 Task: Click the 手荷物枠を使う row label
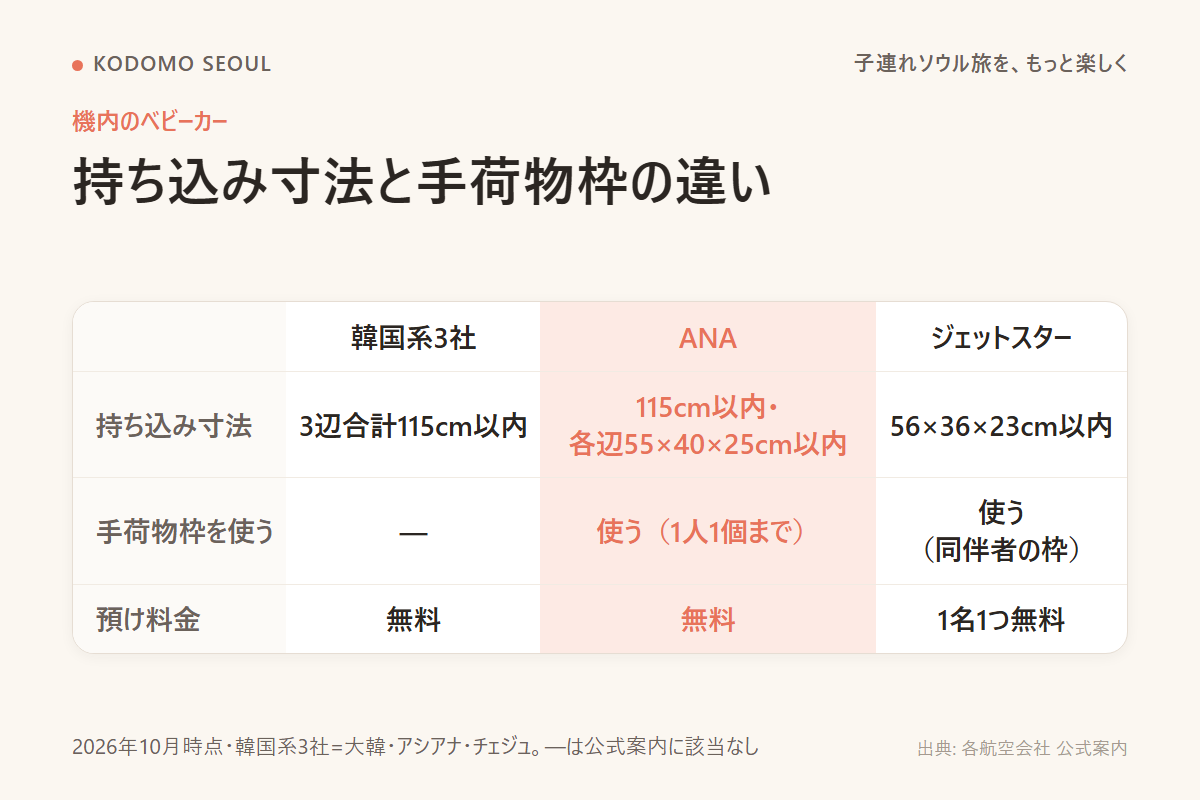(185, 532)
